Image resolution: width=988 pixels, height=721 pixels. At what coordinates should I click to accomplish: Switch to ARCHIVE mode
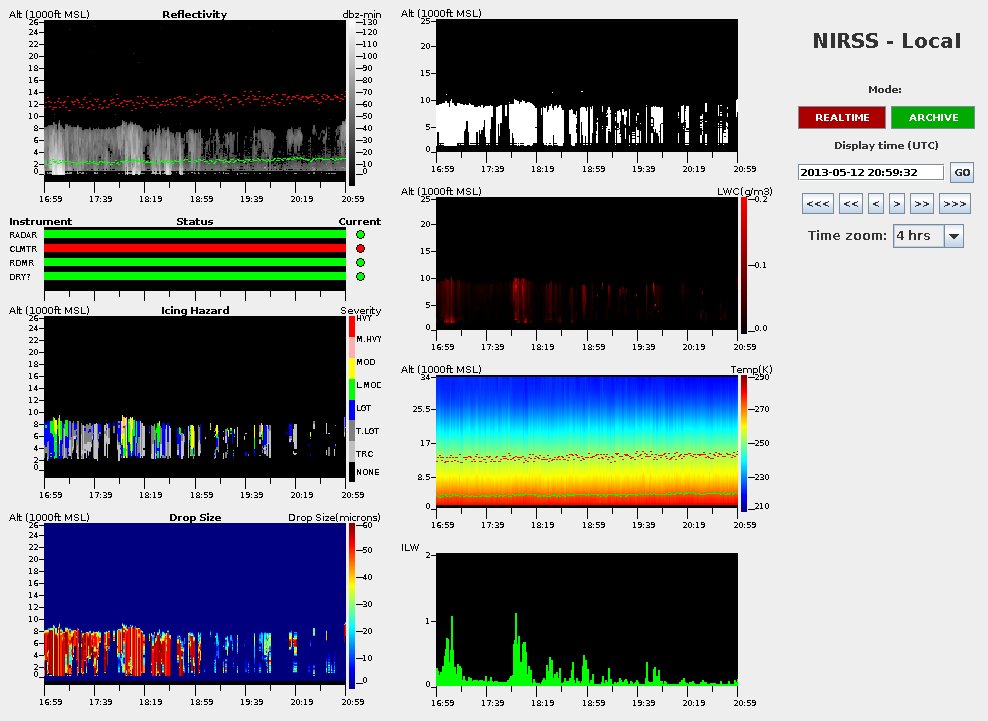click(934, 118)
